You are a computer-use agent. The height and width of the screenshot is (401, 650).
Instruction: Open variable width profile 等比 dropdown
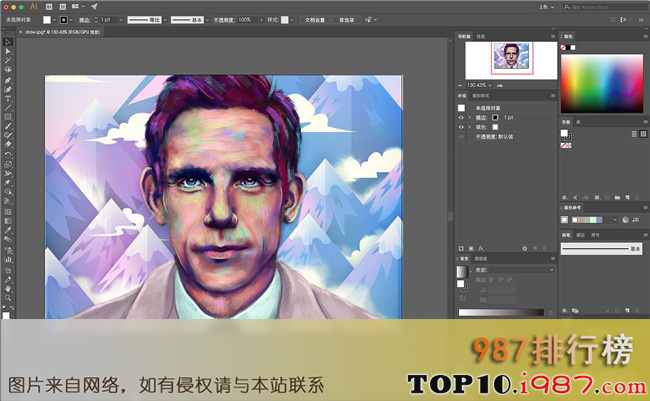(165, 20)
